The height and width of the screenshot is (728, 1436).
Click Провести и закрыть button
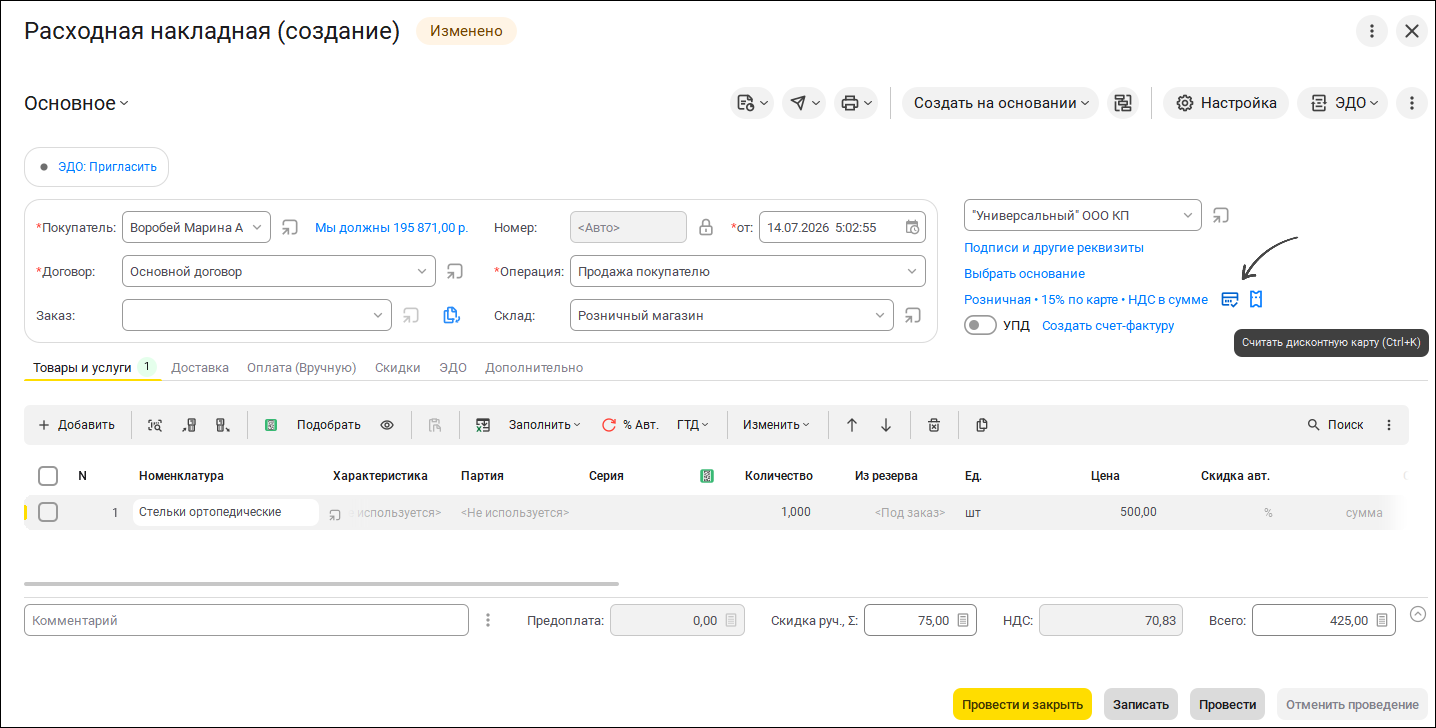[x=1022, y=705]
